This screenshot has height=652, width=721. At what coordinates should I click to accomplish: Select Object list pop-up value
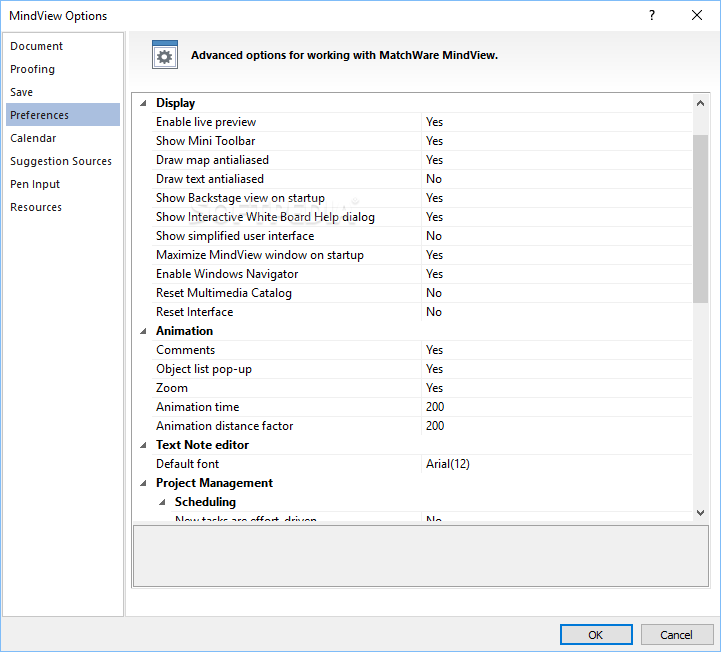(556, 369)
